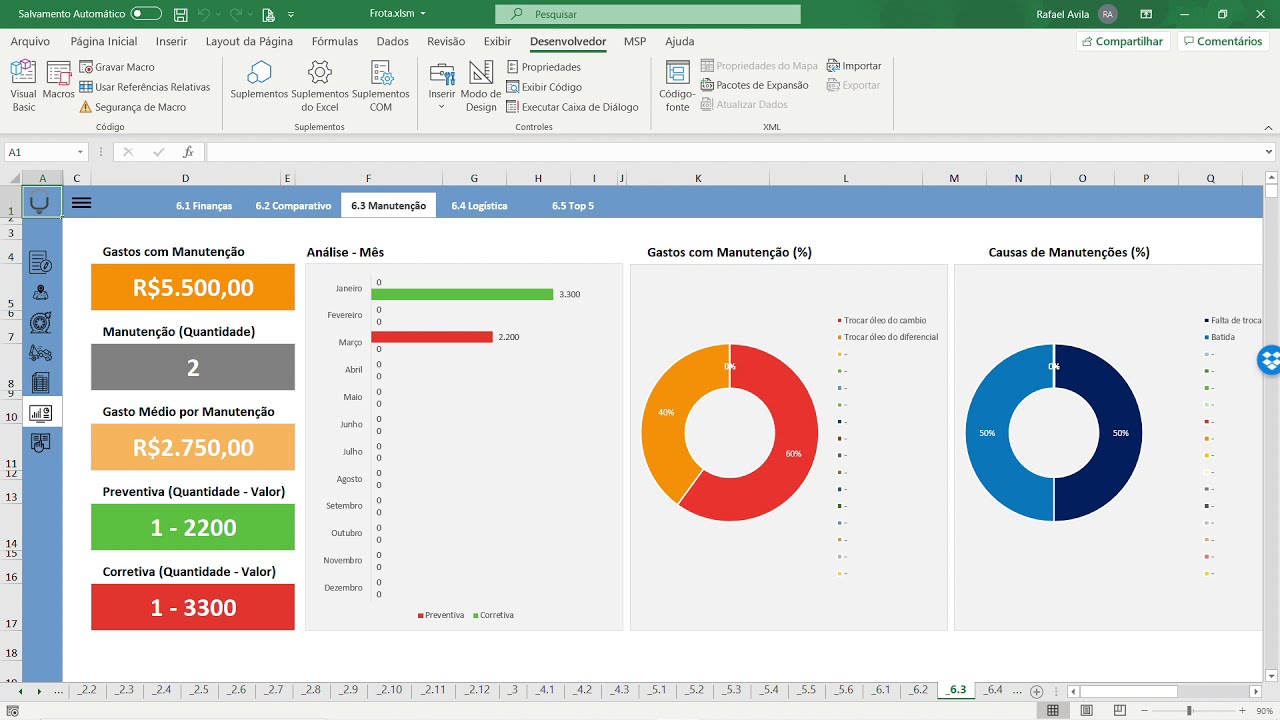Viewport: 1280px width, 720px height.
Task: Open the Name Box dropdown arrow
Action: click(81, 152)
